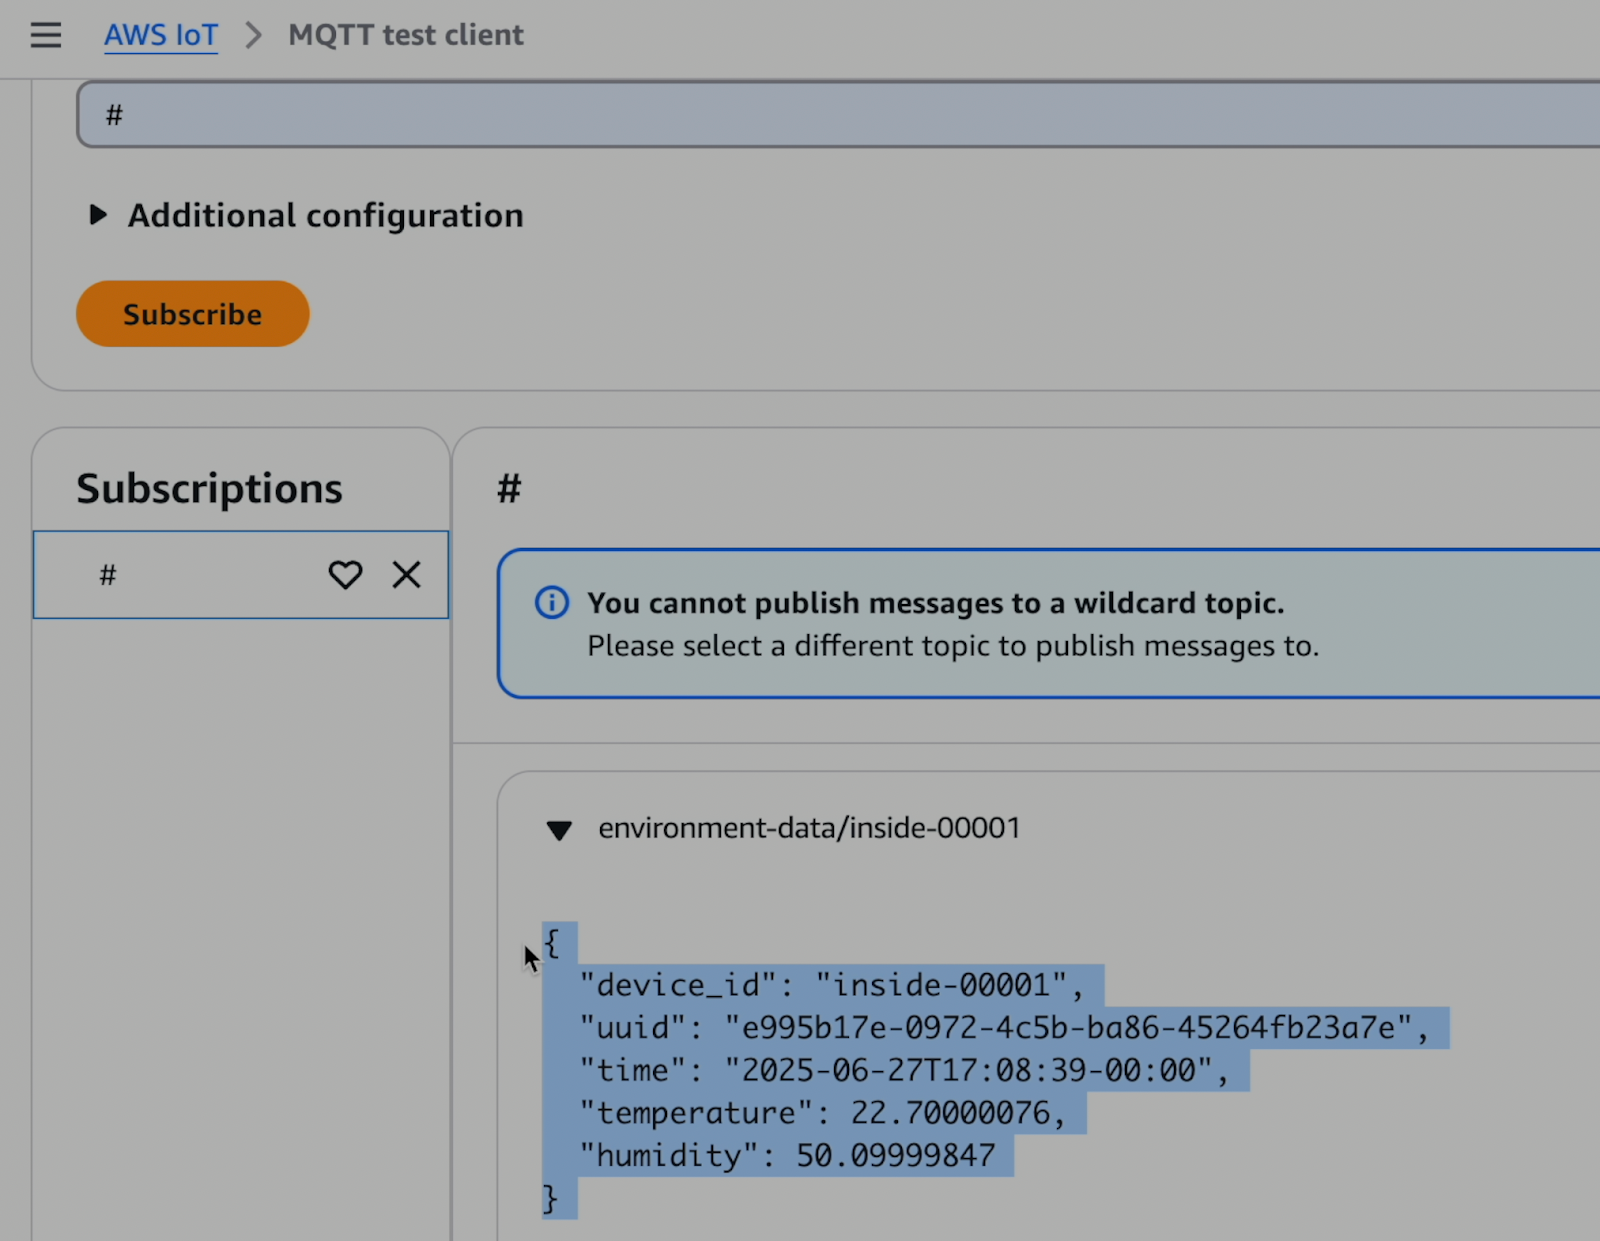This screenshot has height=1241, width=1600.
Task: Go to the AWS IoT breadcrumb link
Action: [x=161, y=35]
